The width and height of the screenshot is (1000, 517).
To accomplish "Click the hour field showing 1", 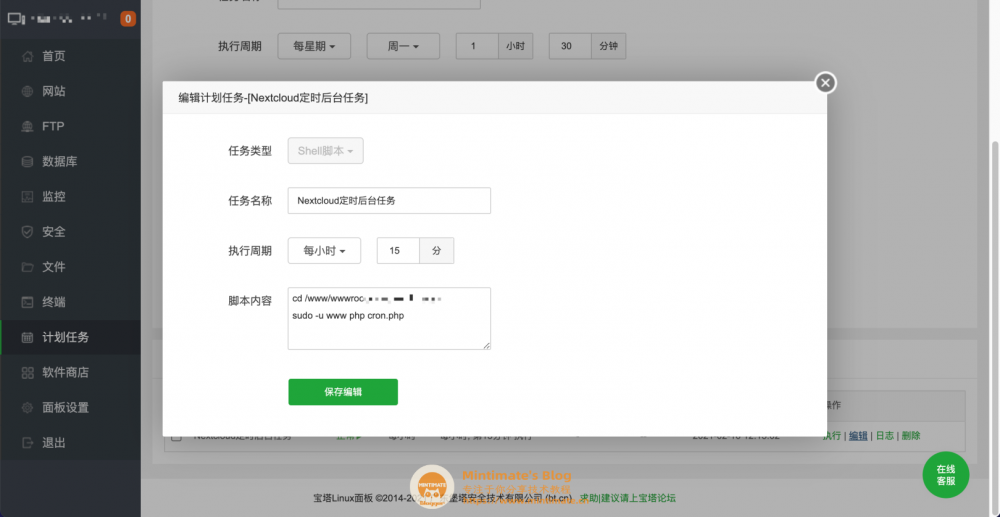I will click(476, 47).
